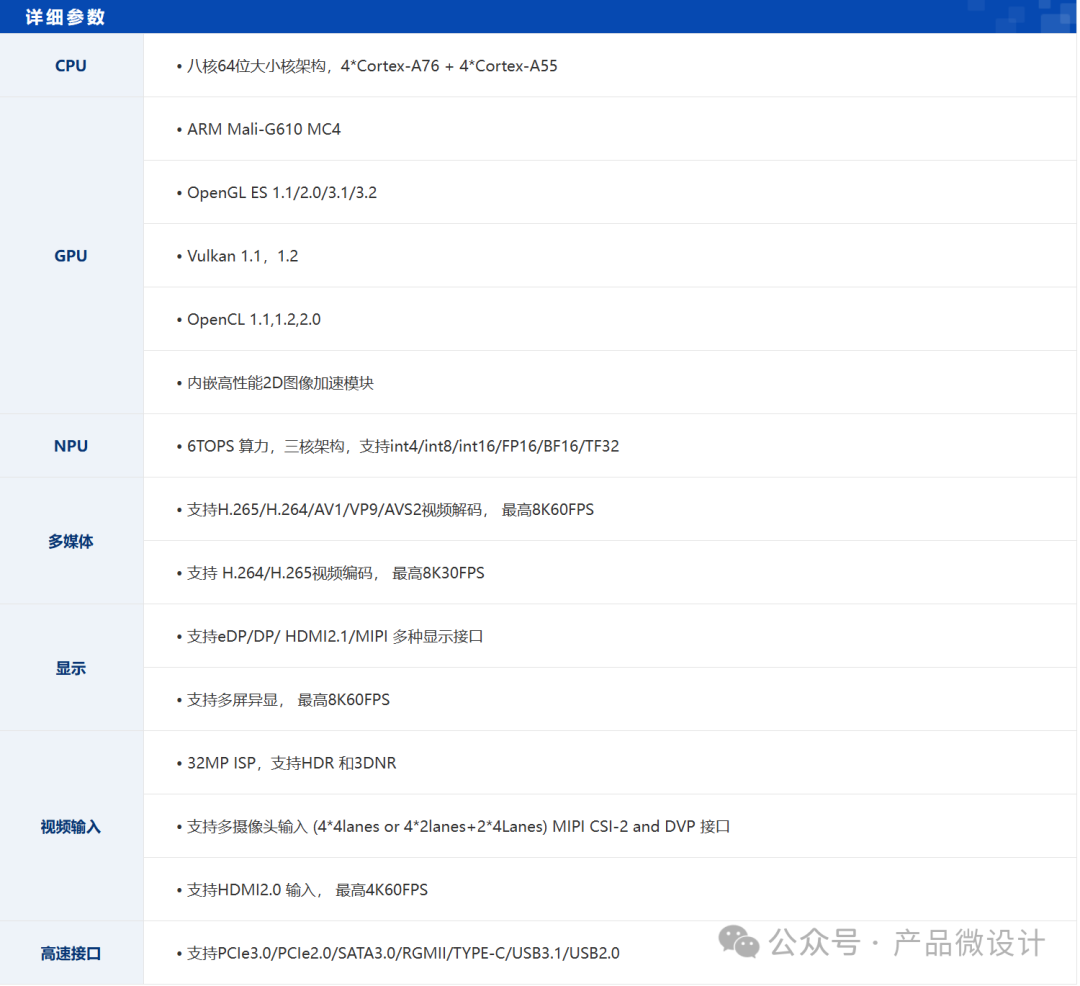This screenshot has height=986, width=1080.
Task: Click the WeChat logo in the watermark
Action: point(740,941)
